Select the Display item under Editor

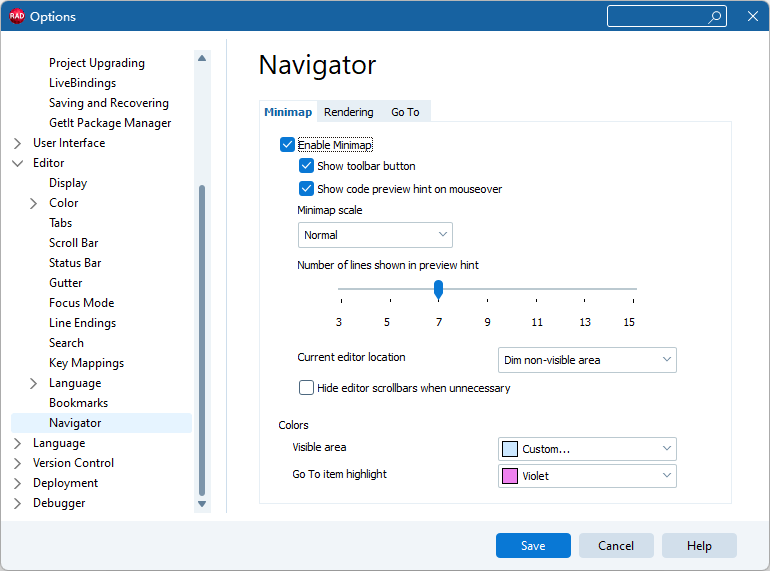68,183
